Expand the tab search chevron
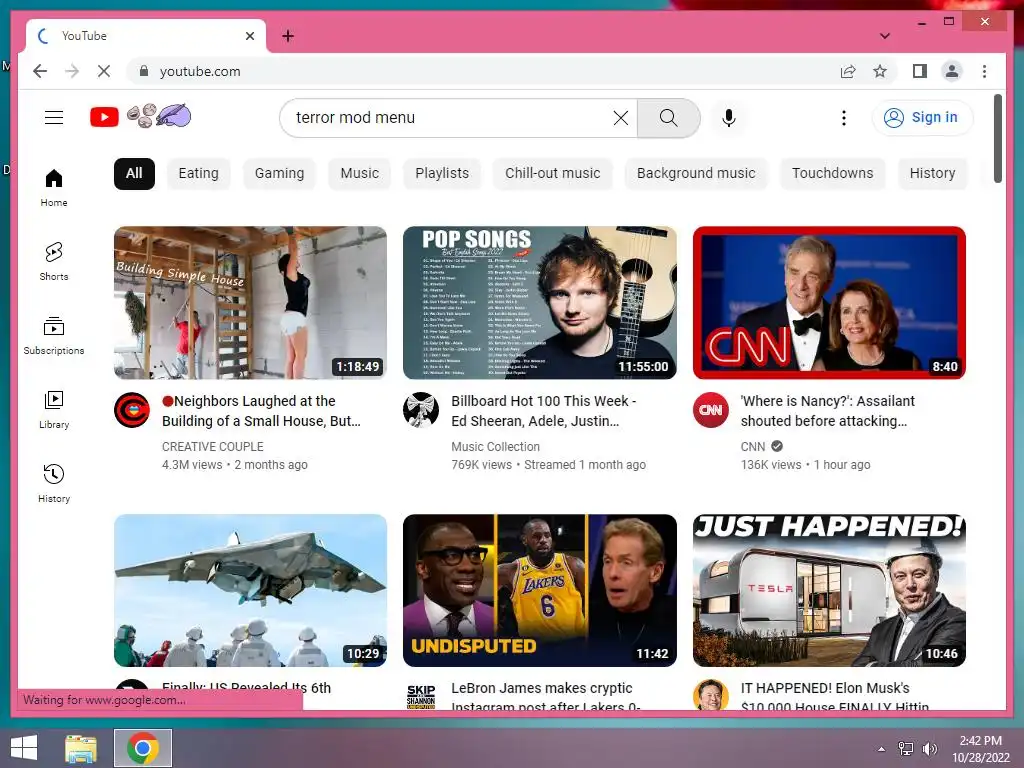This screenshot has width=1024, height=768. [x=885, y=36]
